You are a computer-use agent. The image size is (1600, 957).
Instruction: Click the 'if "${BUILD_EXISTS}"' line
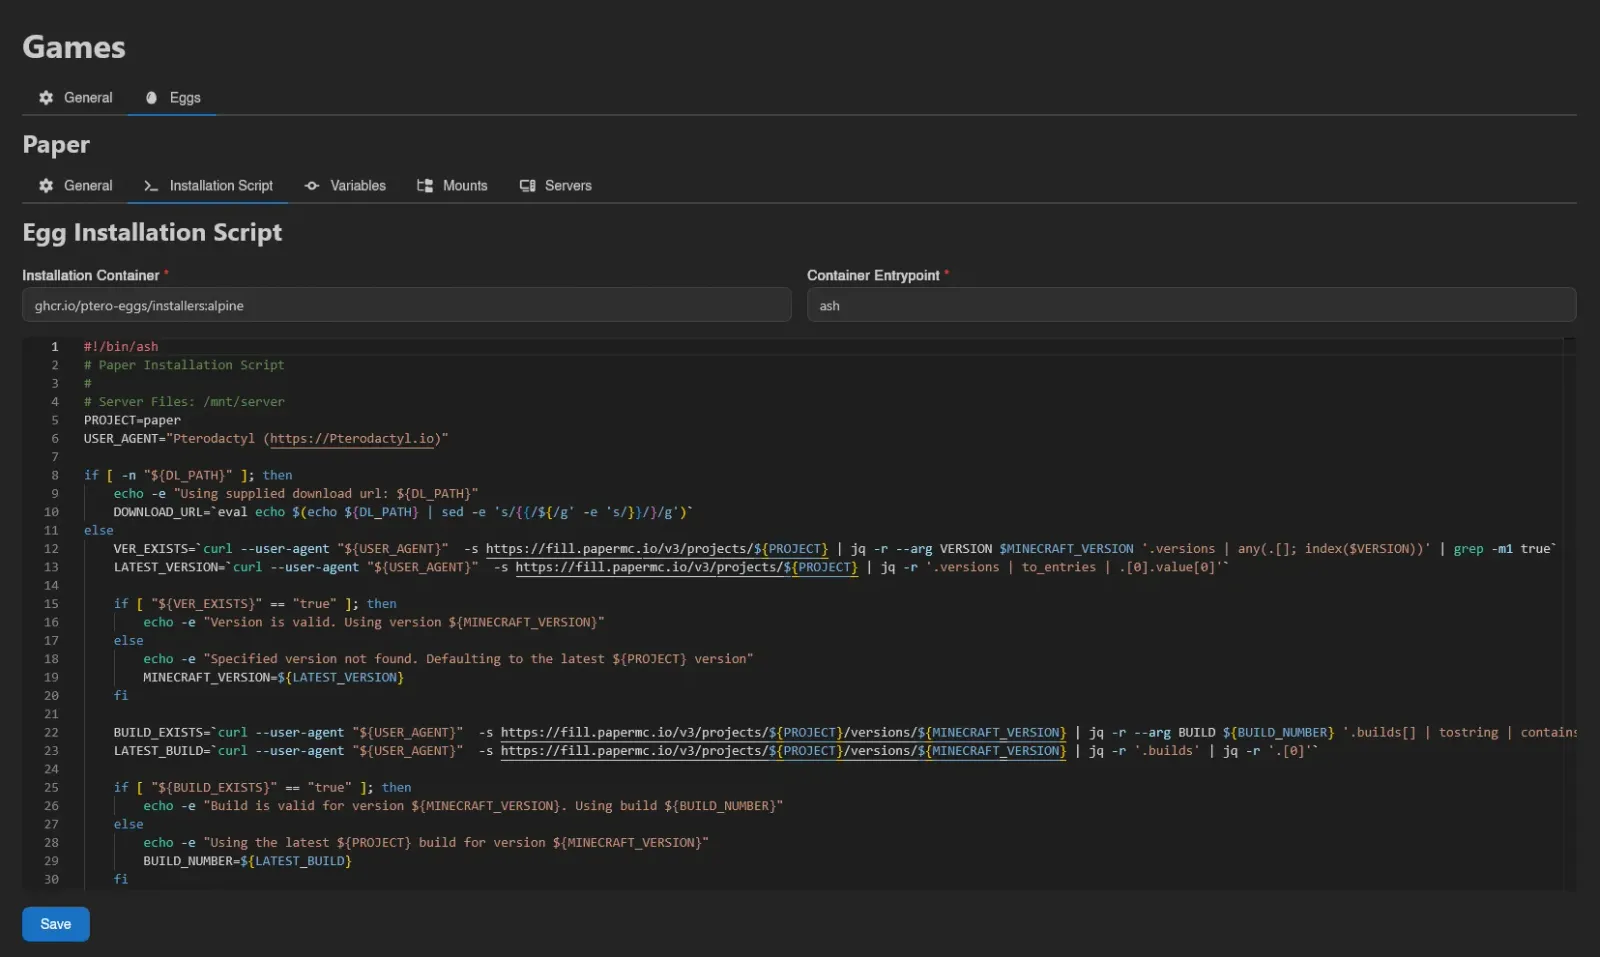[x=262, y=788]
